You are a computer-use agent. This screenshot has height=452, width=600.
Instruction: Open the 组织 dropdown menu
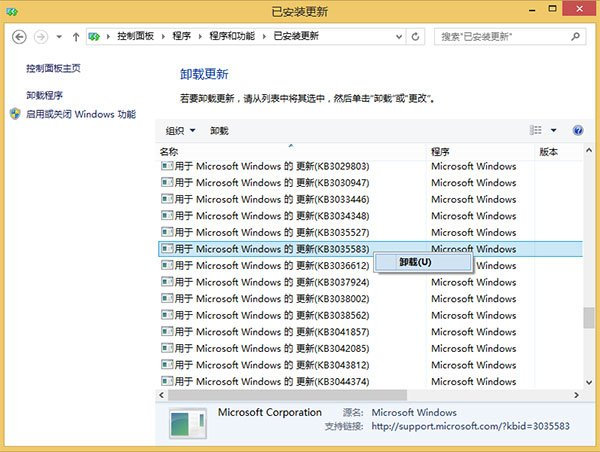[x=180, y=131]
